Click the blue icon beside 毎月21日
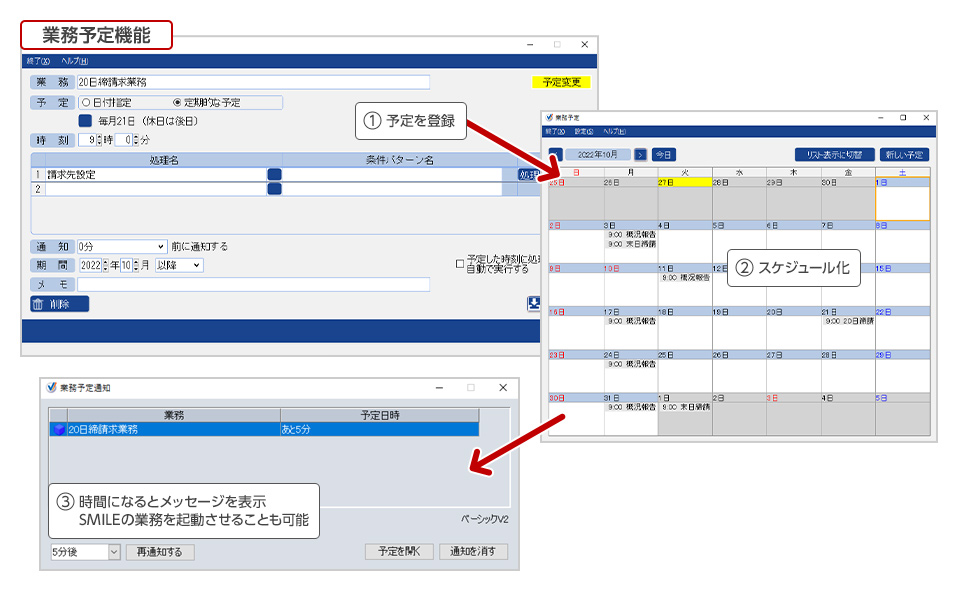Image resolution: width=958 pixels, height=590 pixels. 84,121
